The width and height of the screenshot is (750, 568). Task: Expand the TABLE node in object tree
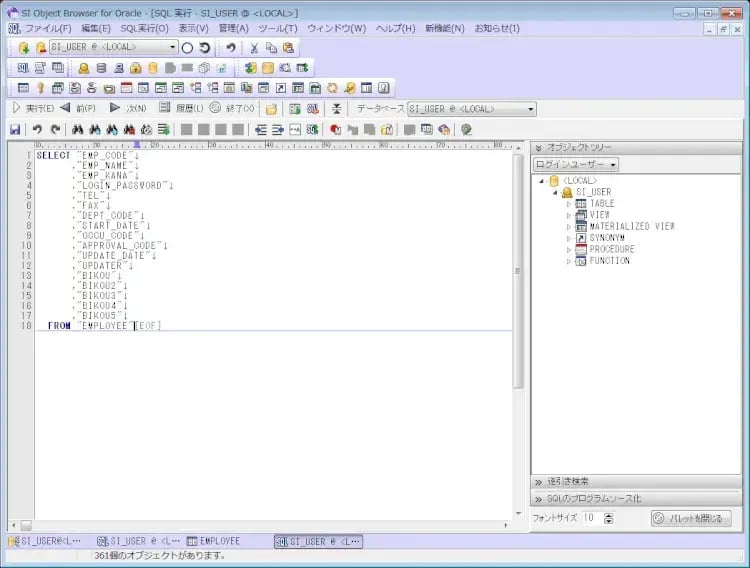tap(569, 204)
